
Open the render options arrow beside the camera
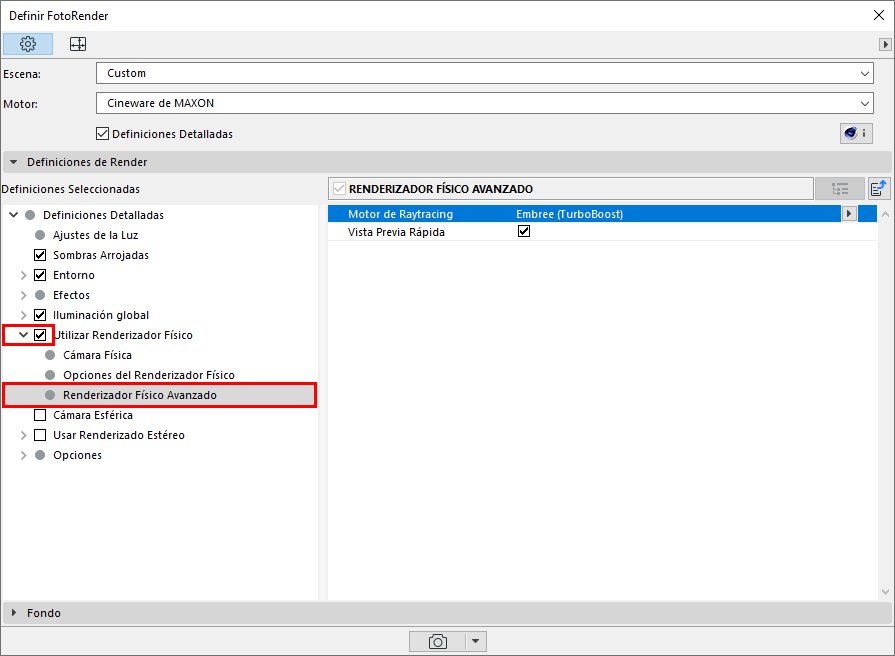[476, 641]
